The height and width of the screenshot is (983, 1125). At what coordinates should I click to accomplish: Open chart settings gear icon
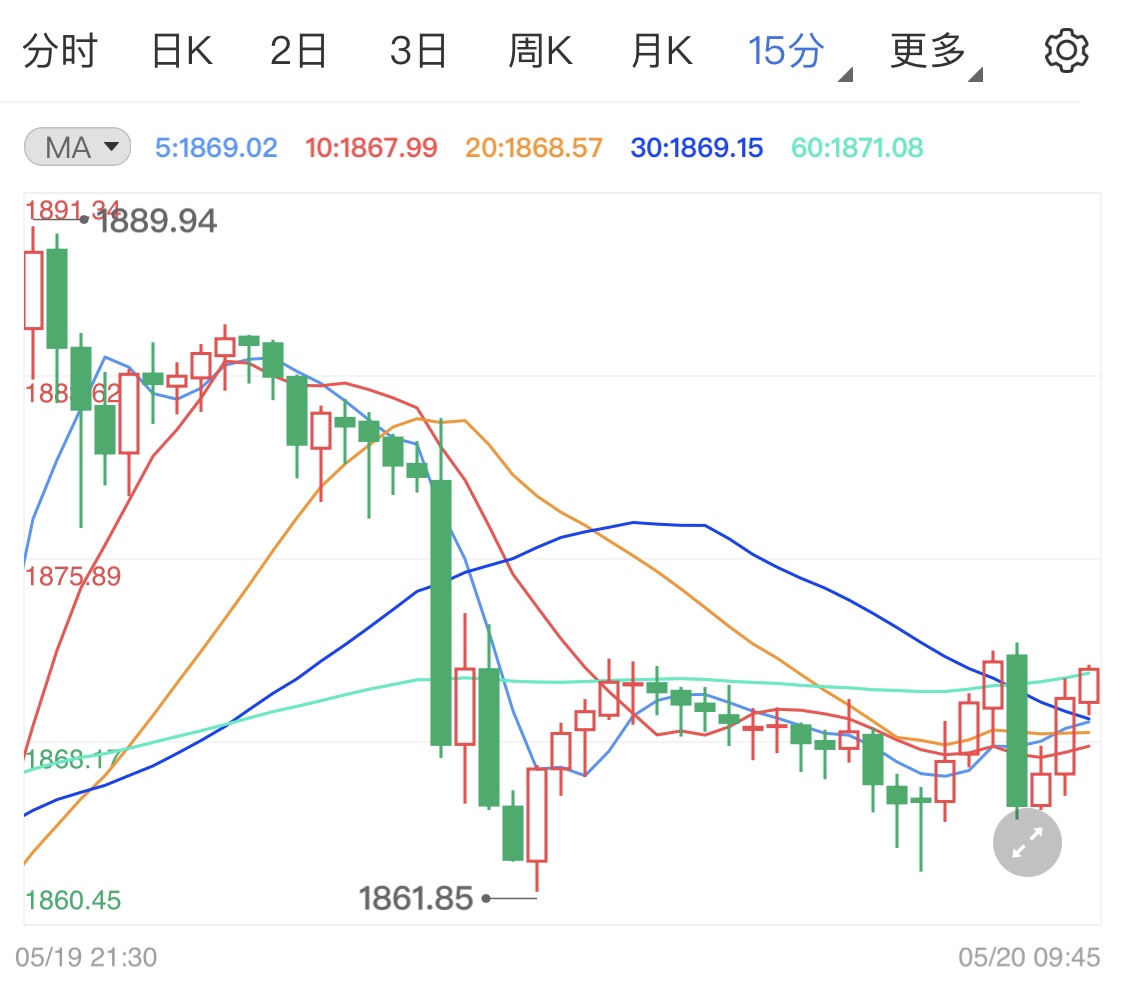(x=1066, y=51)
